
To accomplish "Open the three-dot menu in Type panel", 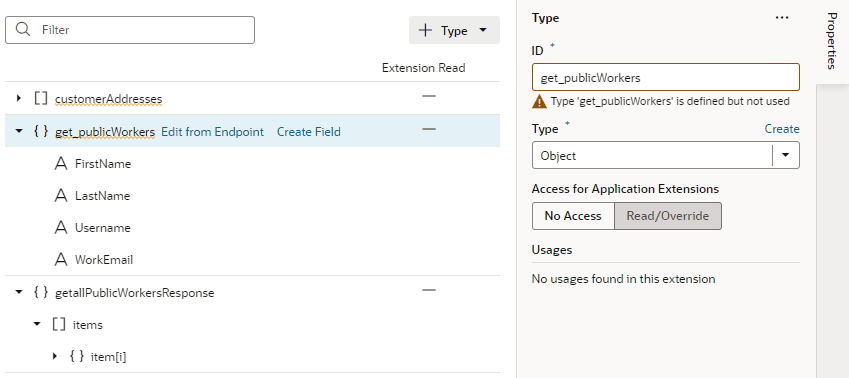I will pos(781,18).
